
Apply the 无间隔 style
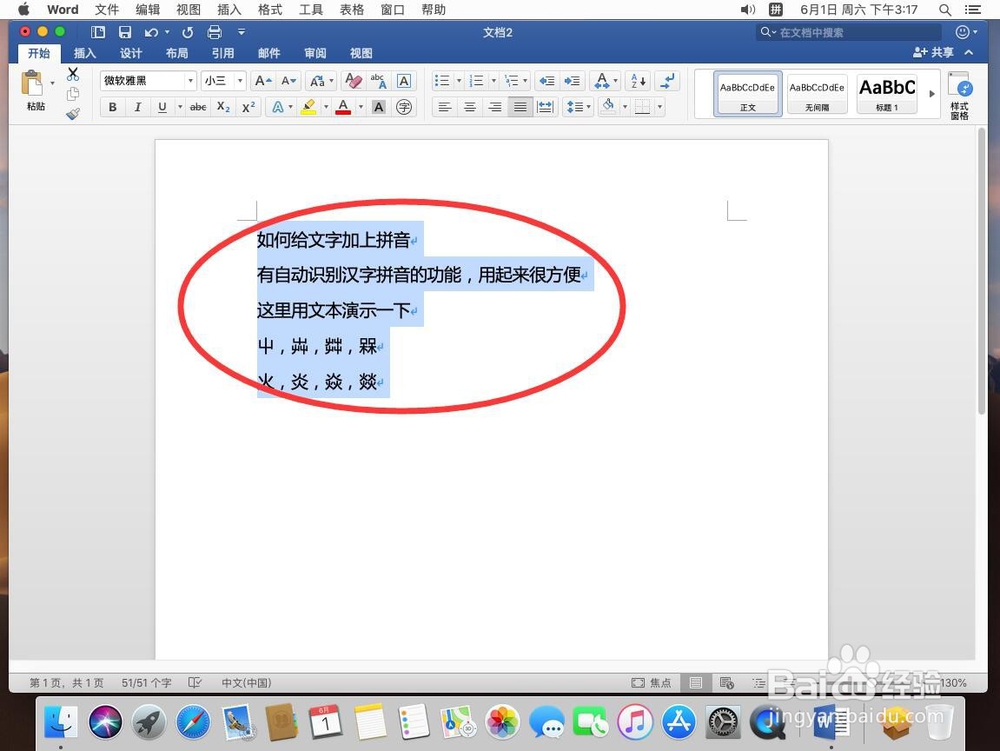817,94
